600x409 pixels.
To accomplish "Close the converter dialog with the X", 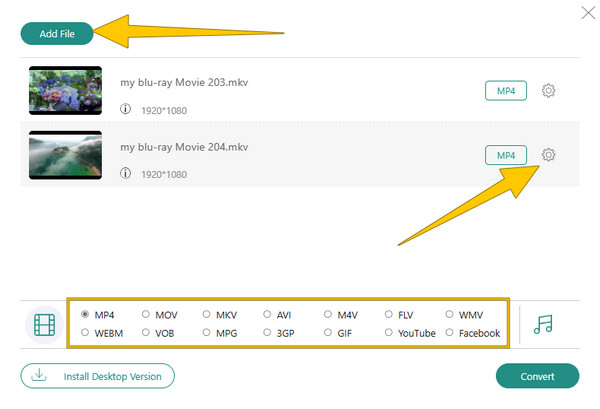I will point(588,13).
